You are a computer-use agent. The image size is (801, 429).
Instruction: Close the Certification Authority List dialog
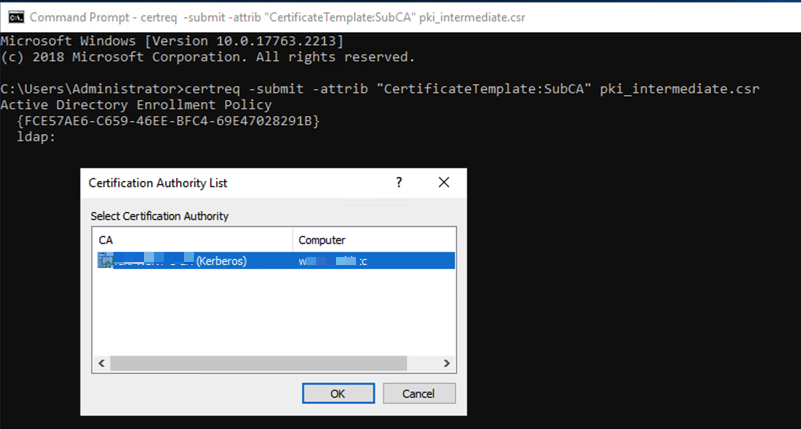pyautogui.click(x=444, y=183)
